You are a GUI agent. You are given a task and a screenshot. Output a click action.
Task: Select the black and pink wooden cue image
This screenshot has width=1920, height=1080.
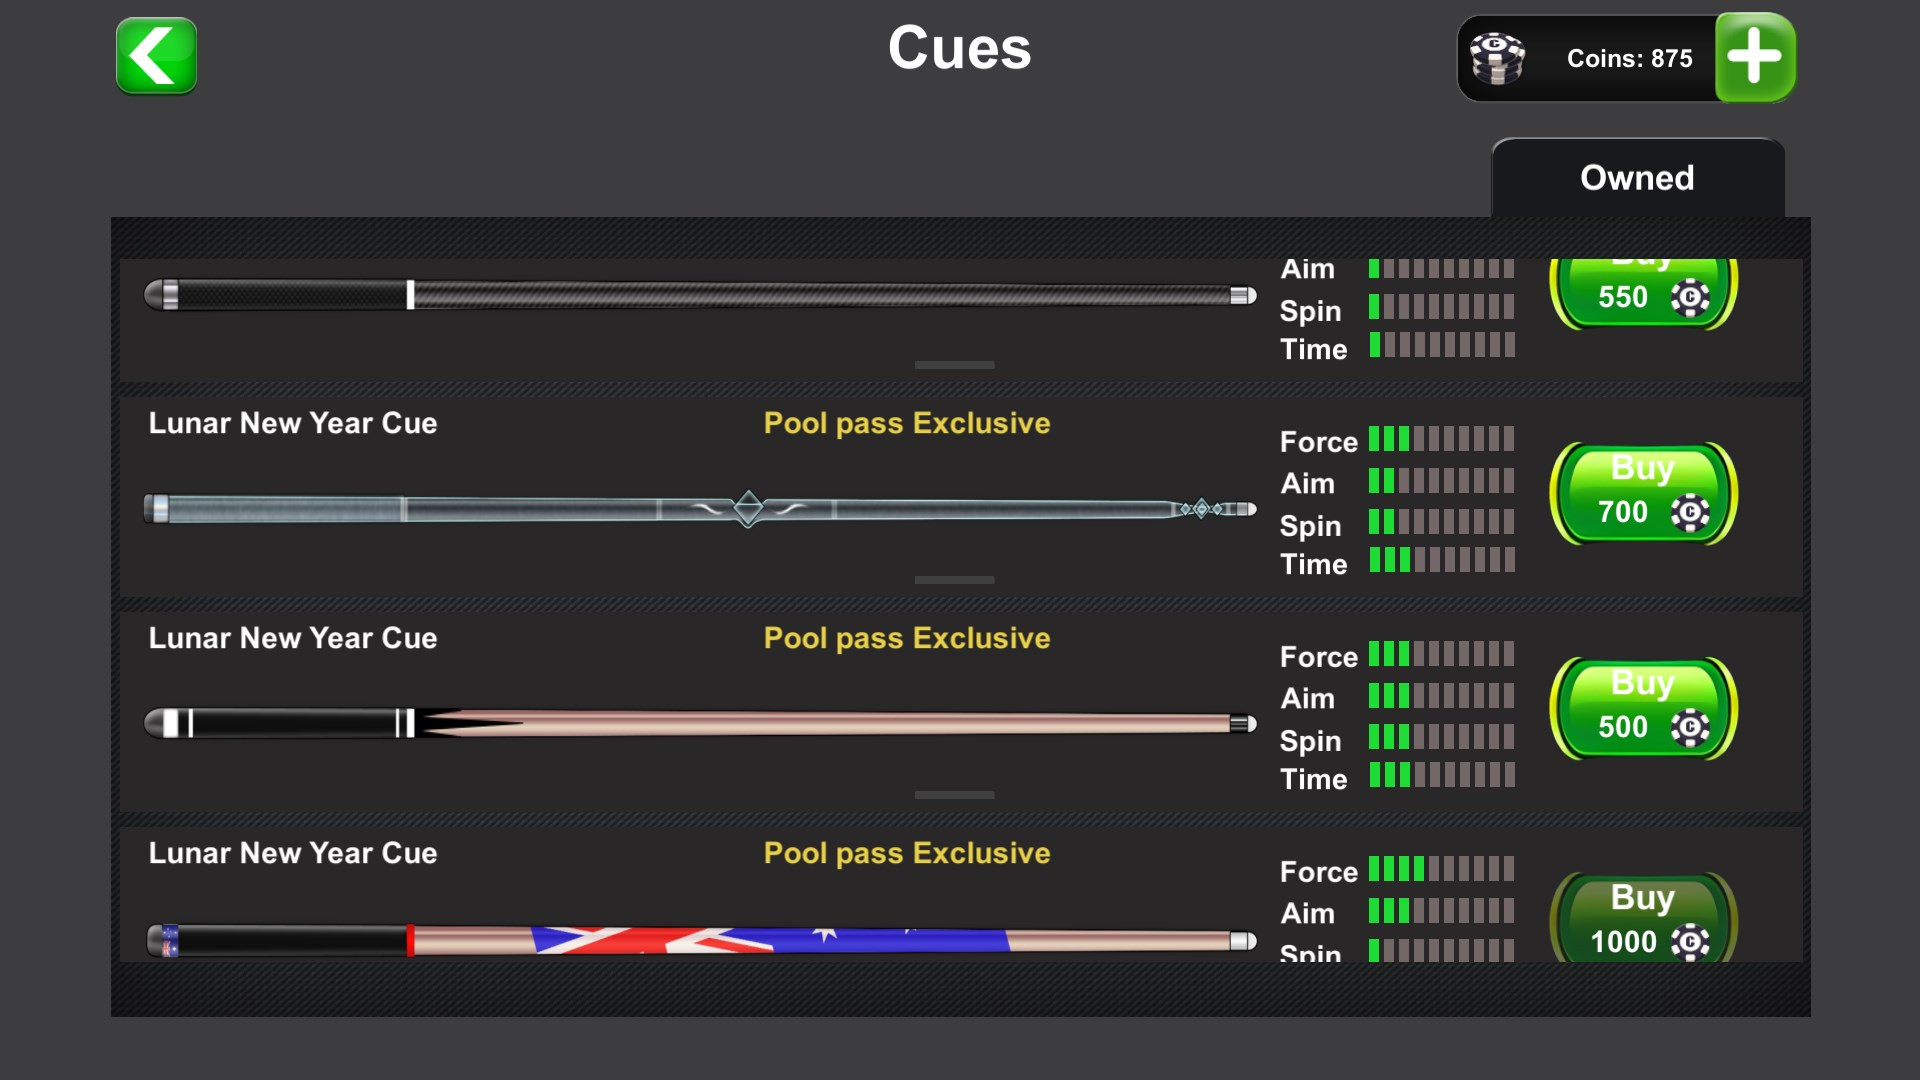700,723
